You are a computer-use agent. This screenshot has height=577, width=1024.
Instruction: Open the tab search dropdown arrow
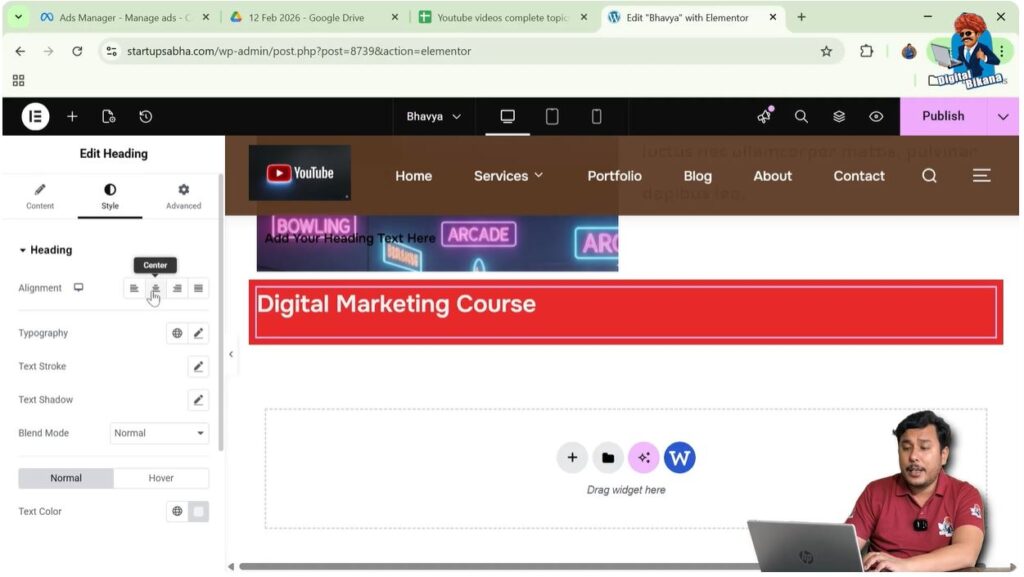(18, 17)
